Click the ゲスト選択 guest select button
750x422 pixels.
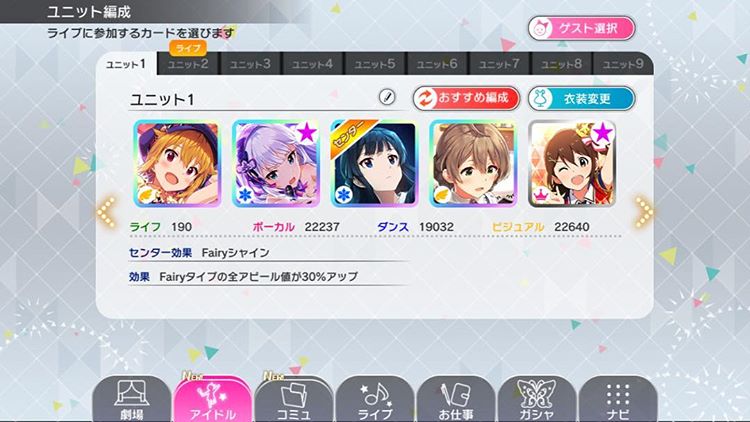582,28
